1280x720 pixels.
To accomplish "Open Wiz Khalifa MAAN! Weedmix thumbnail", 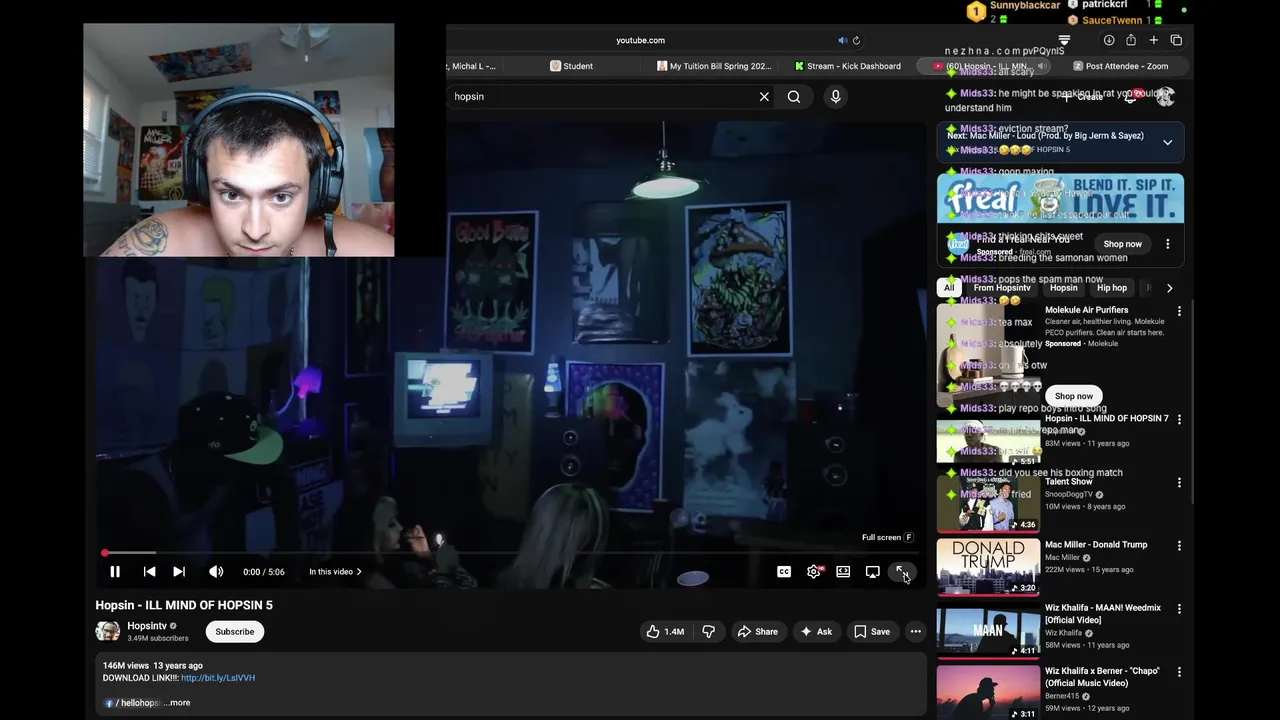I will point(988,630).
